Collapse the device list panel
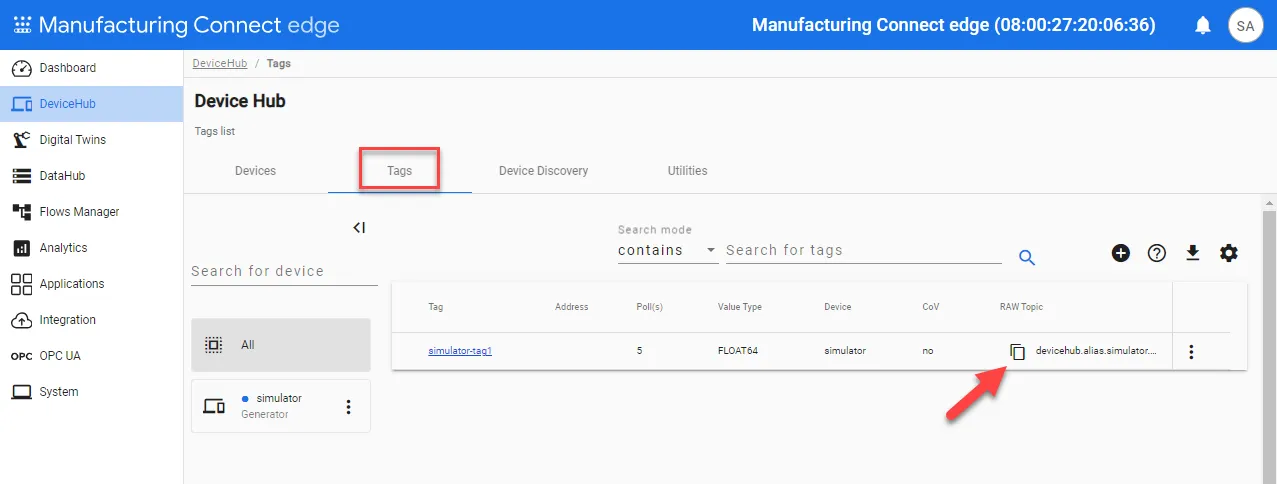 coord(359,228)
